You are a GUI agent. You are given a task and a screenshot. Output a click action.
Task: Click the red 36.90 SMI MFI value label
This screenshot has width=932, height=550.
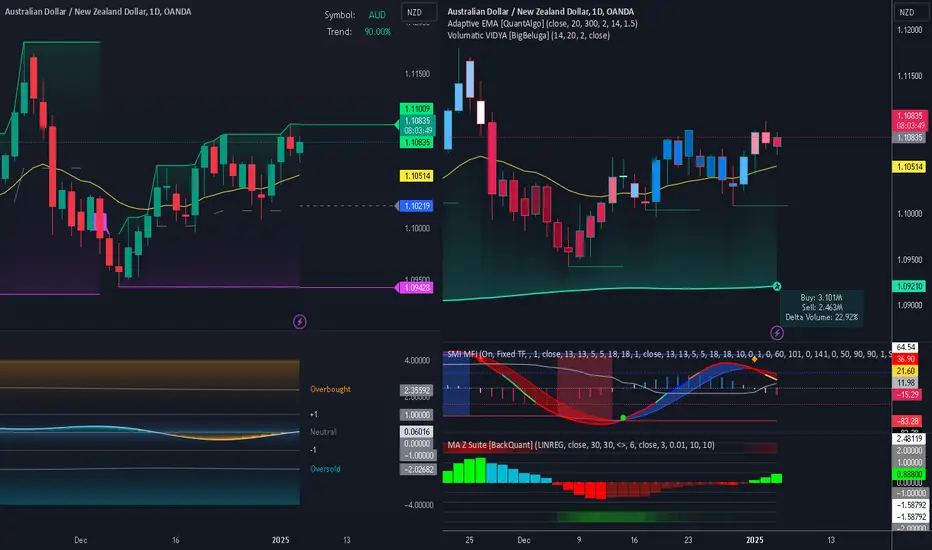tap(905, 359)
